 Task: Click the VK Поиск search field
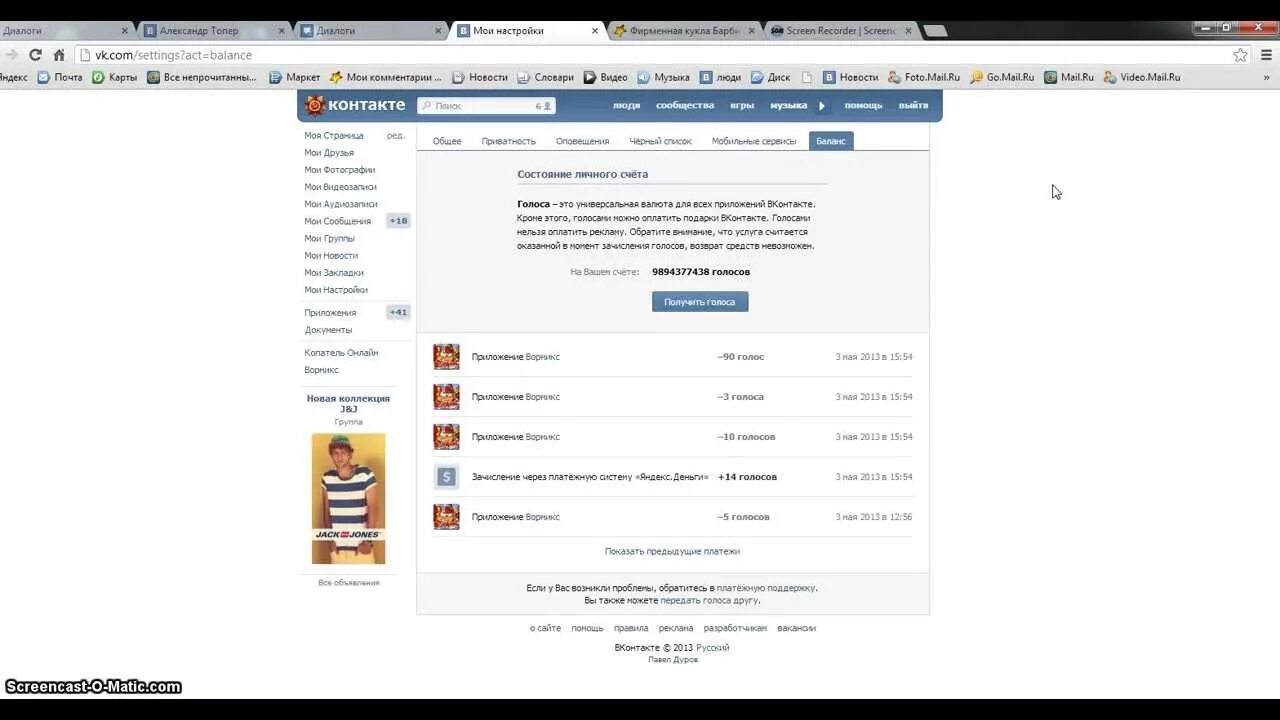pyautogui.click(x=486, y=105)
